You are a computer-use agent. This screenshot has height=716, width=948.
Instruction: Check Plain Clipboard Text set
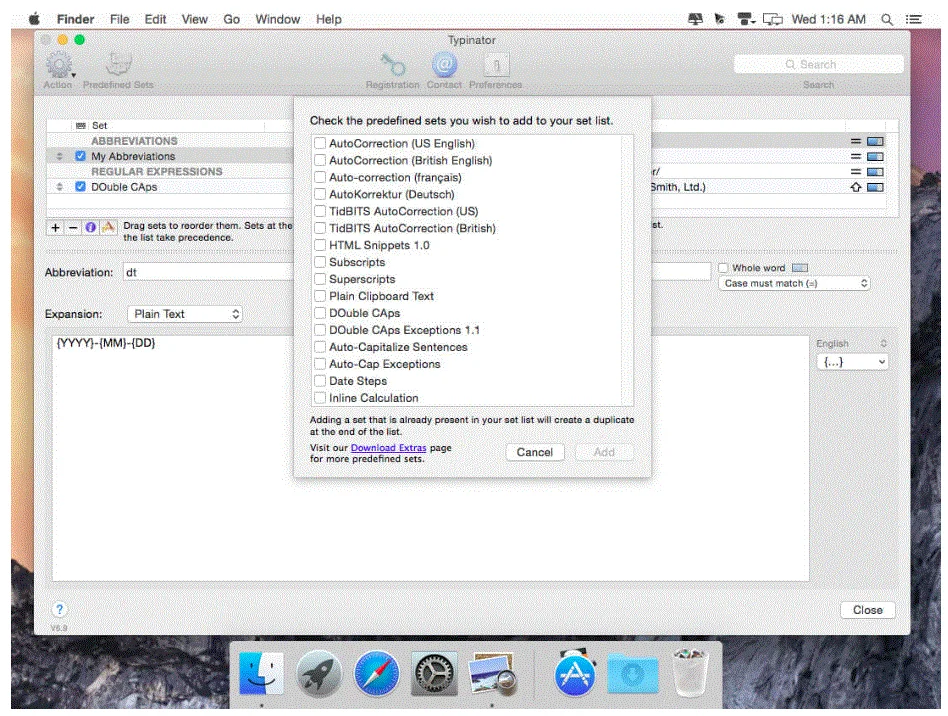320,296
